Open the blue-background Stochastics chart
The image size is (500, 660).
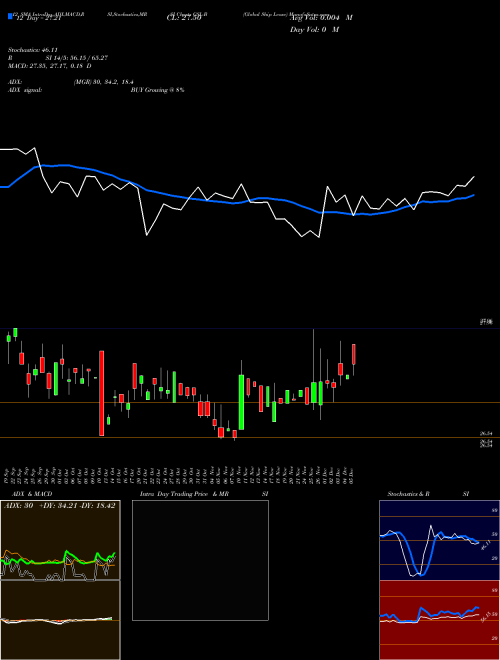point(439,540)
